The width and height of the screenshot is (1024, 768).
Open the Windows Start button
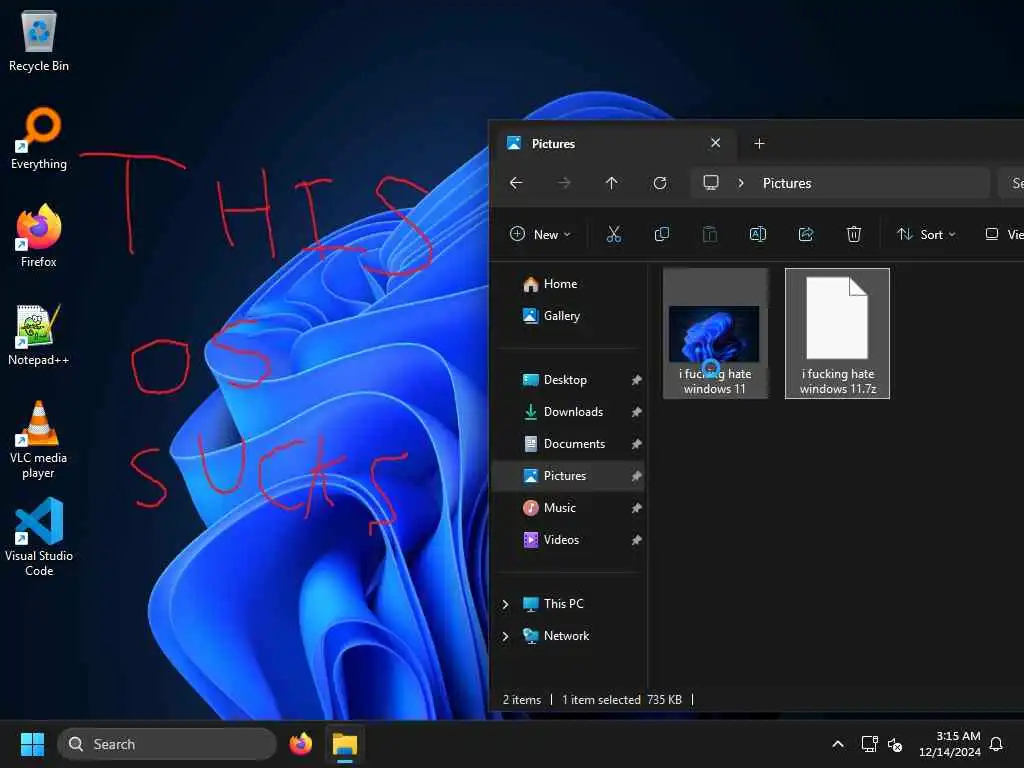(32, 744)
